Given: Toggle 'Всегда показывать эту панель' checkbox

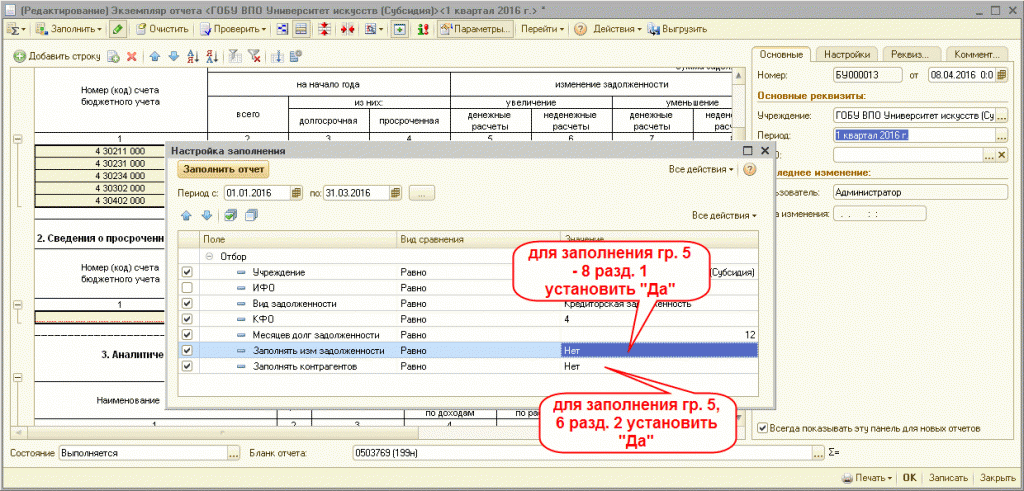Looking at the screenshot, I should pyautogui.click(x=764, y=429).
